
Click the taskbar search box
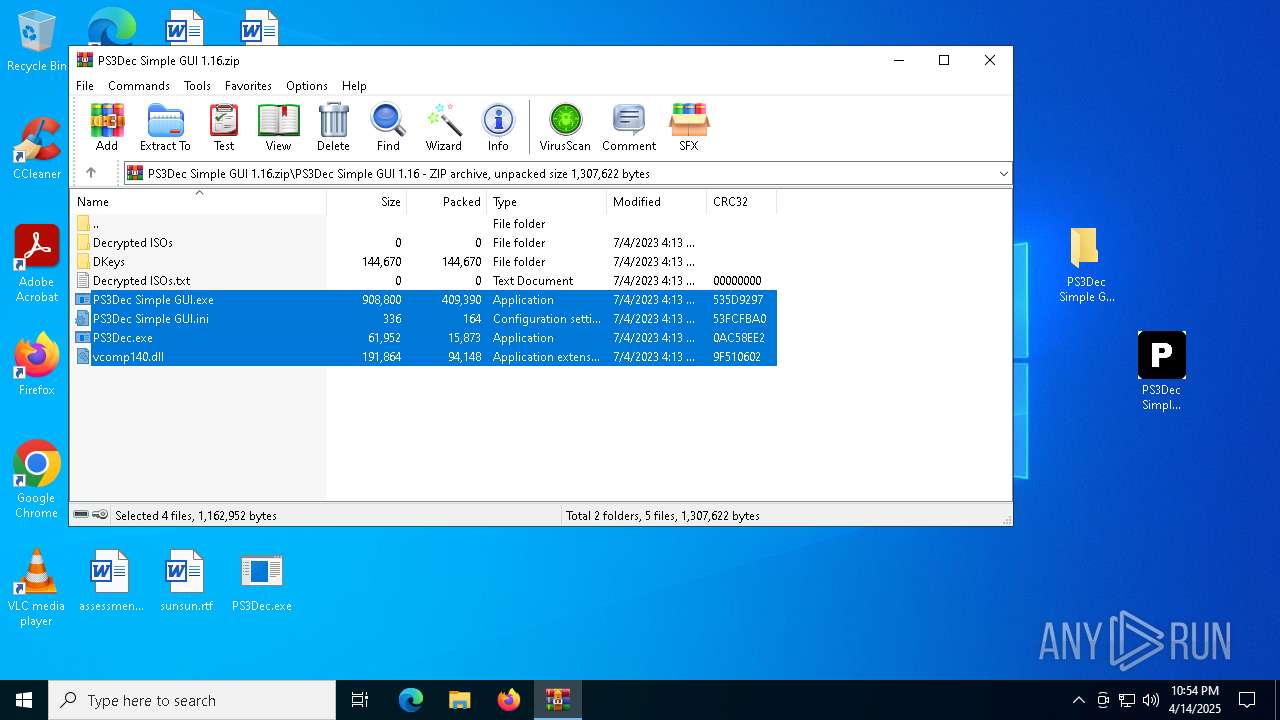pos(192,700)
